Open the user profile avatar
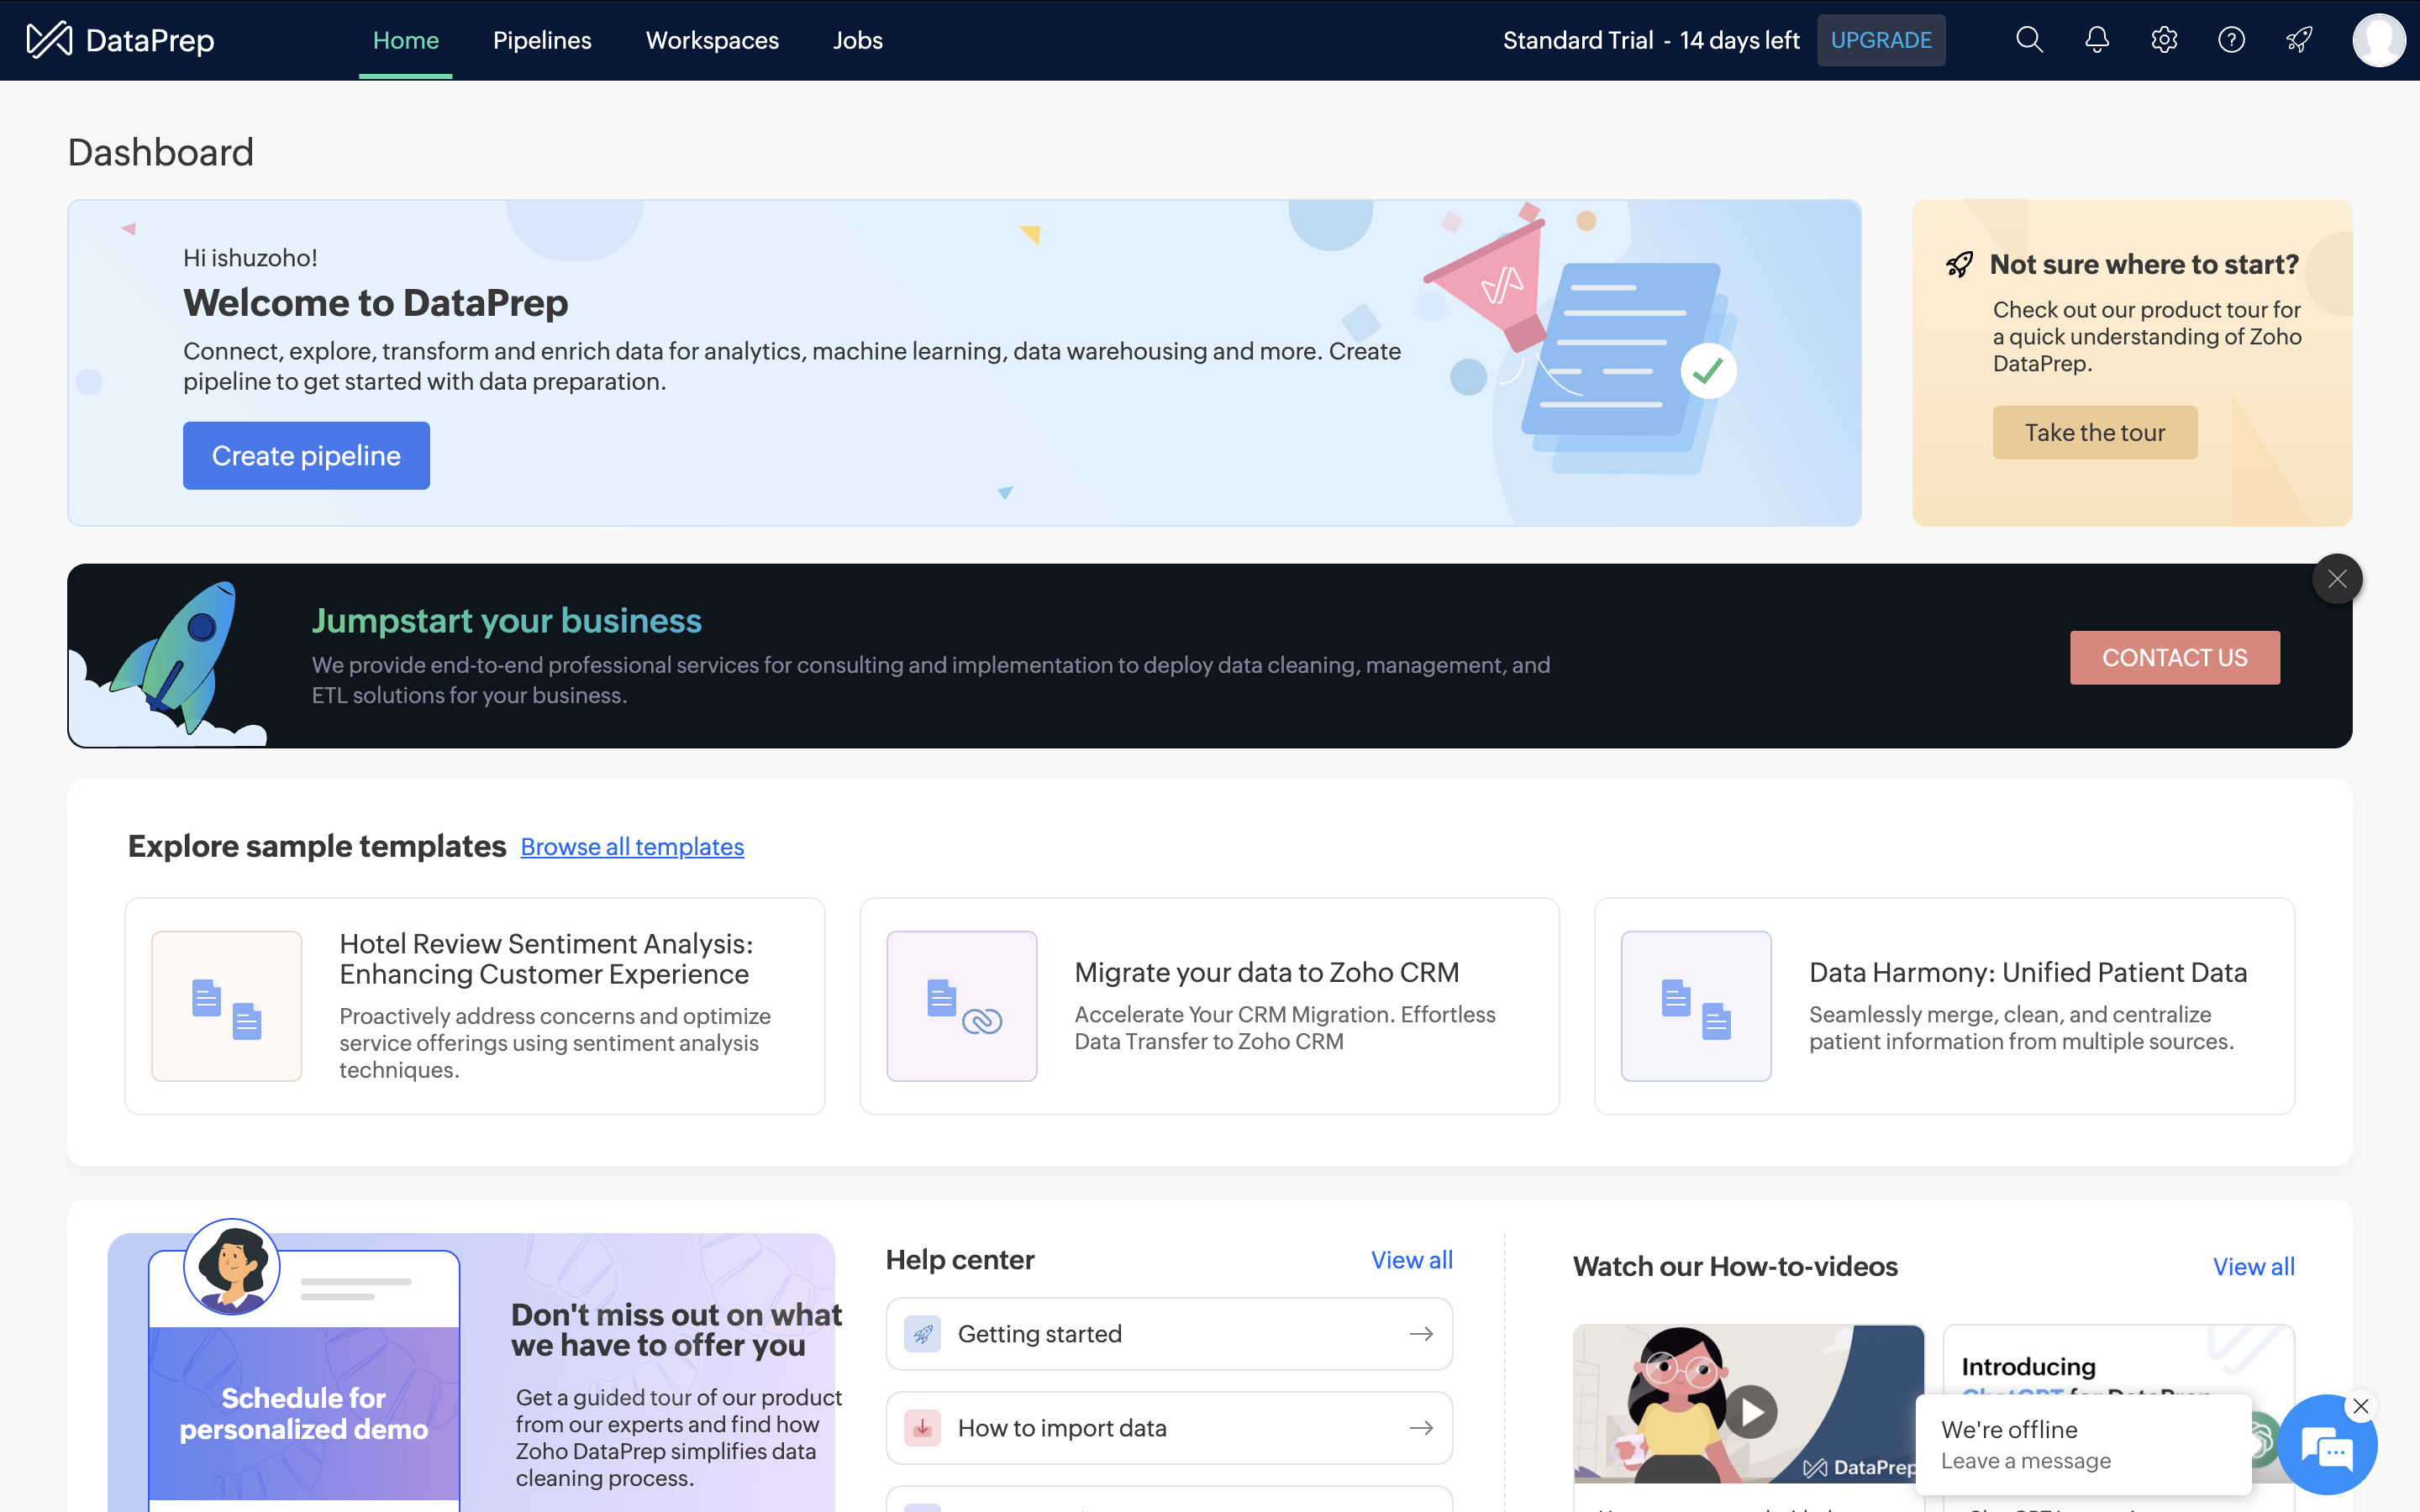Image resolution: width=2420 pixels, height=1512 pixels. [x=2378, y=40]
